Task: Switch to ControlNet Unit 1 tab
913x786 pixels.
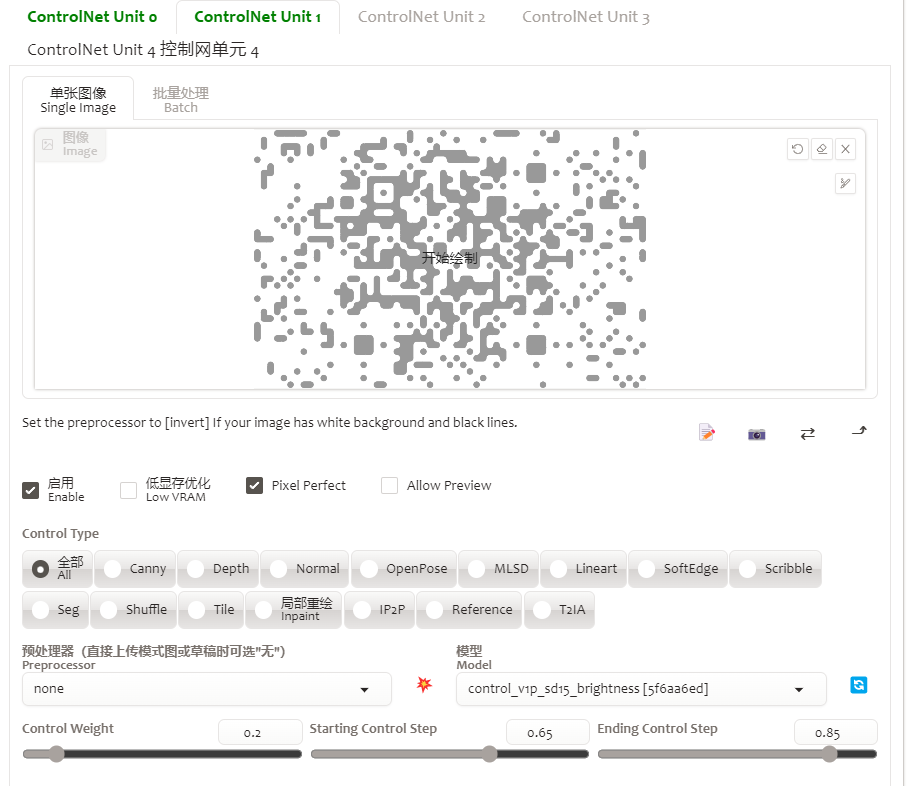Action: pyautogui.click(x=258, y=17)
